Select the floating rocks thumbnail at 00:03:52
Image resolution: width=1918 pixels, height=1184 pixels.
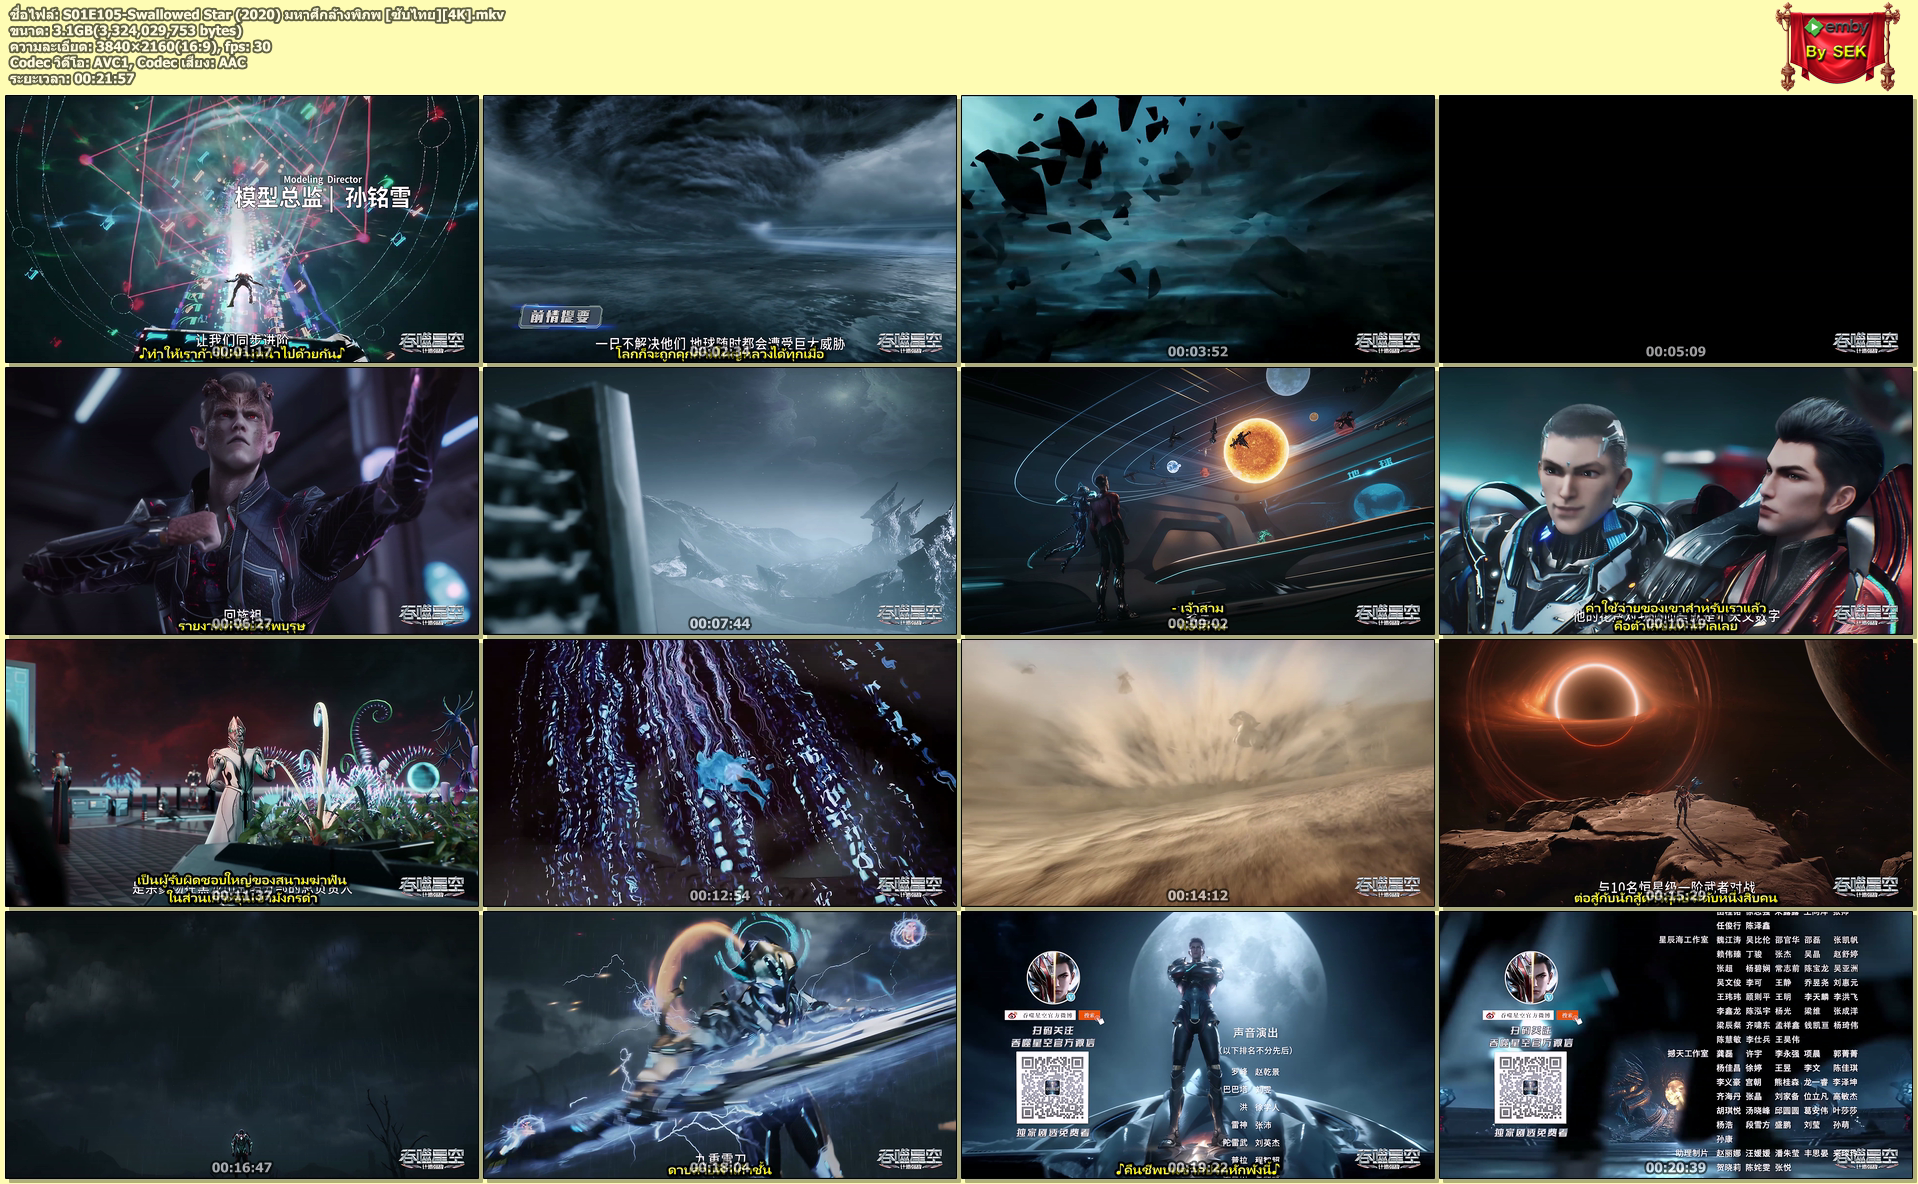(1198, 229)
